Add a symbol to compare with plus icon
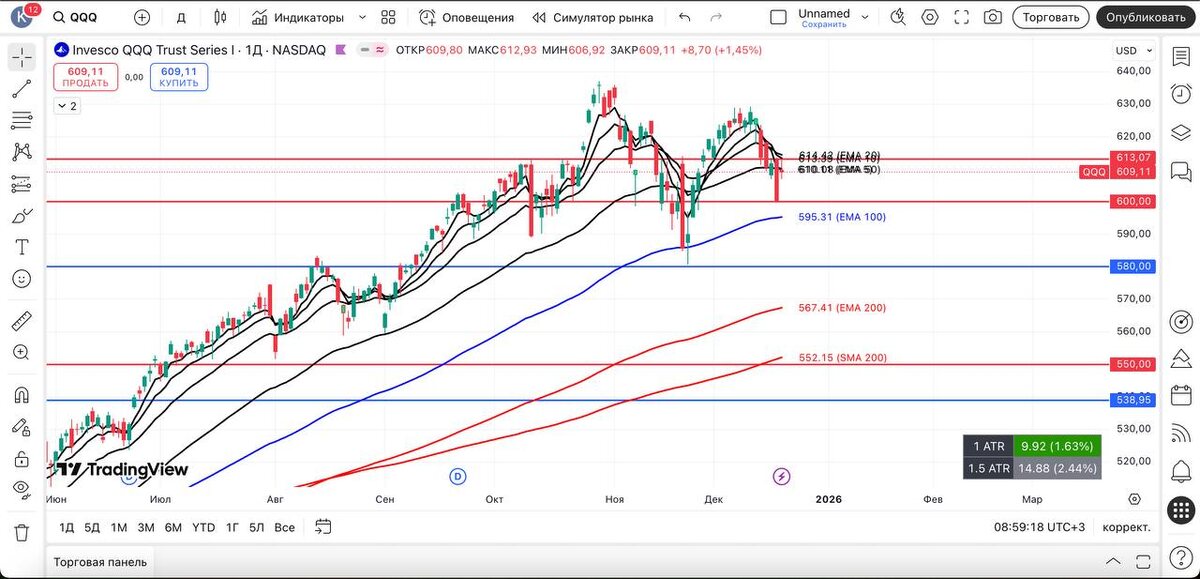The height and width of the screenshot is (579, 1200). 141,17
